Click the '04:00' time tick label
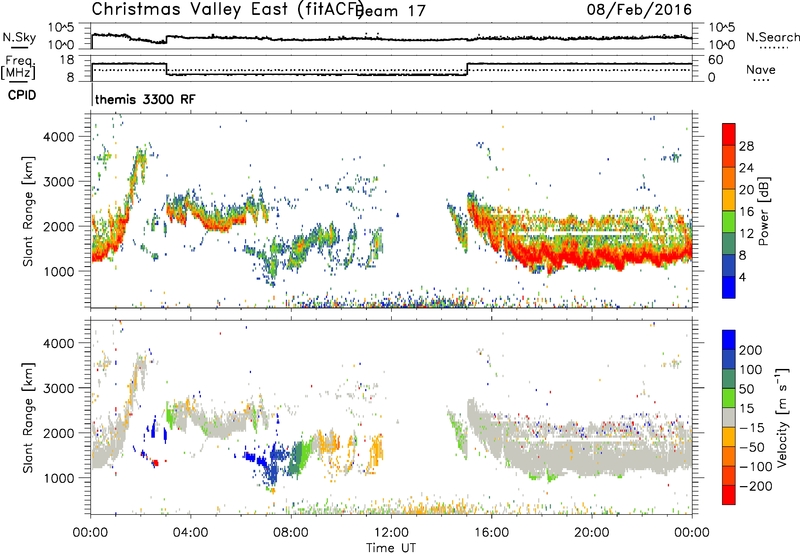 tap(190, 533)
